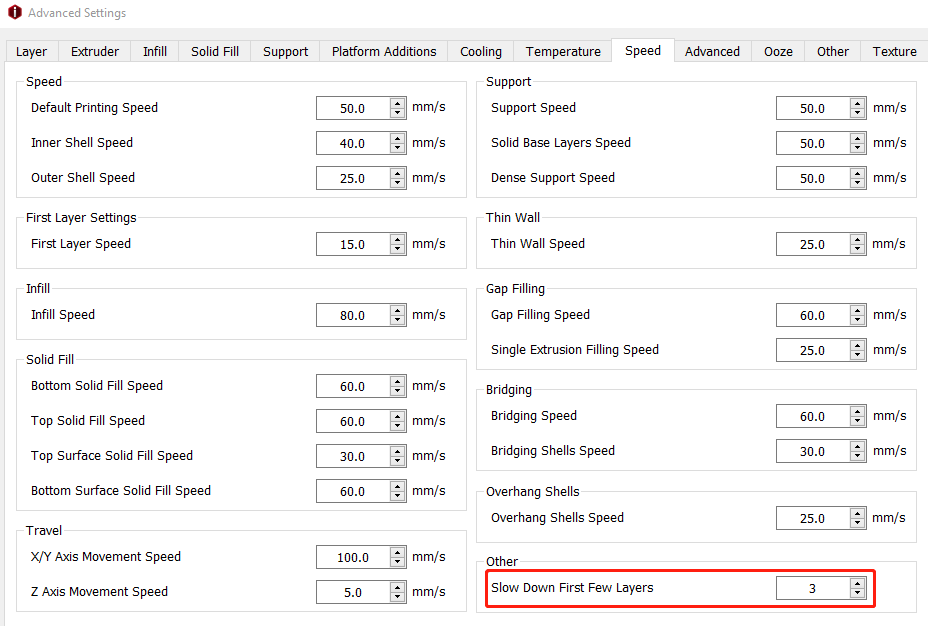Decrease Inner Shell Speed with down arrow
Viewport: 928px width, 626px height.
(398, 148)
